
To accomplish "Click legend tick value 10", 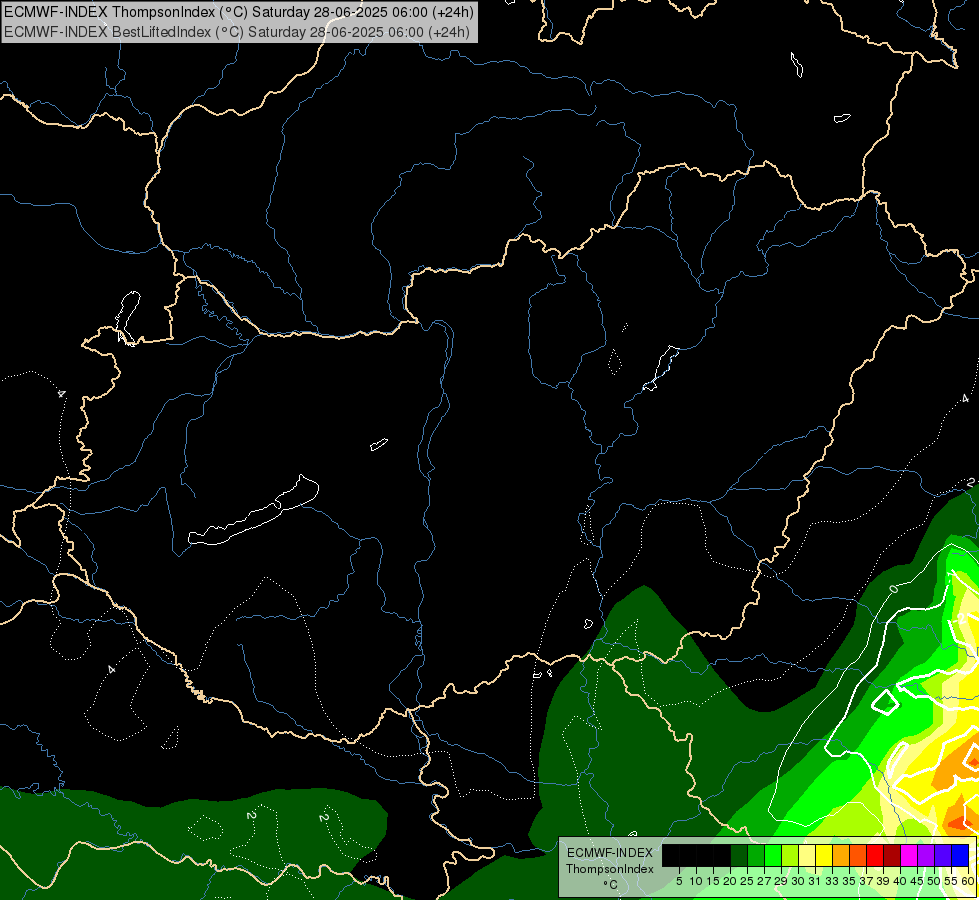I will point(696,881).
